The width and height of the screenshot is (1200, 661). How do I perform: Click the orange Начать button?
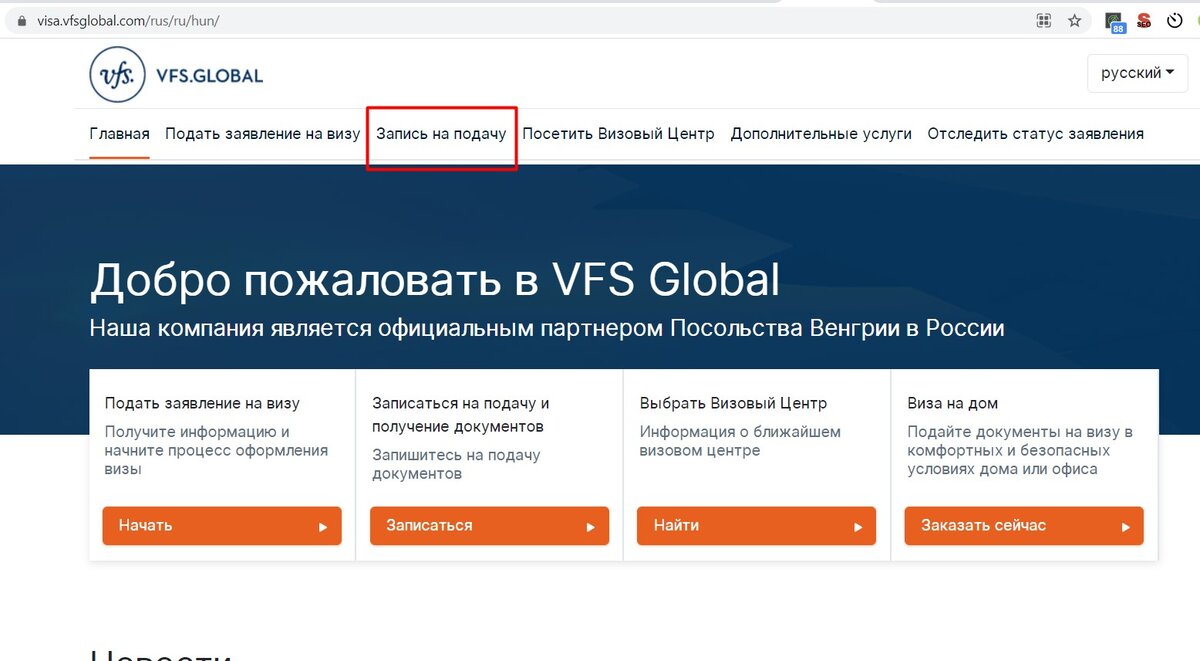pos(222,526)
